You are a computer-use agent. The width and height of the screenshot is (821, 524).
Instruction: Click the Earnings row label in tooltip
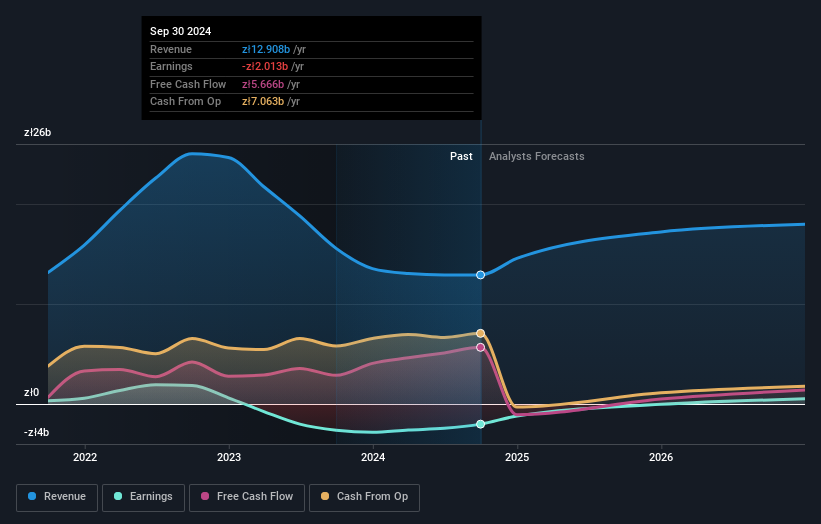point(171,66)
